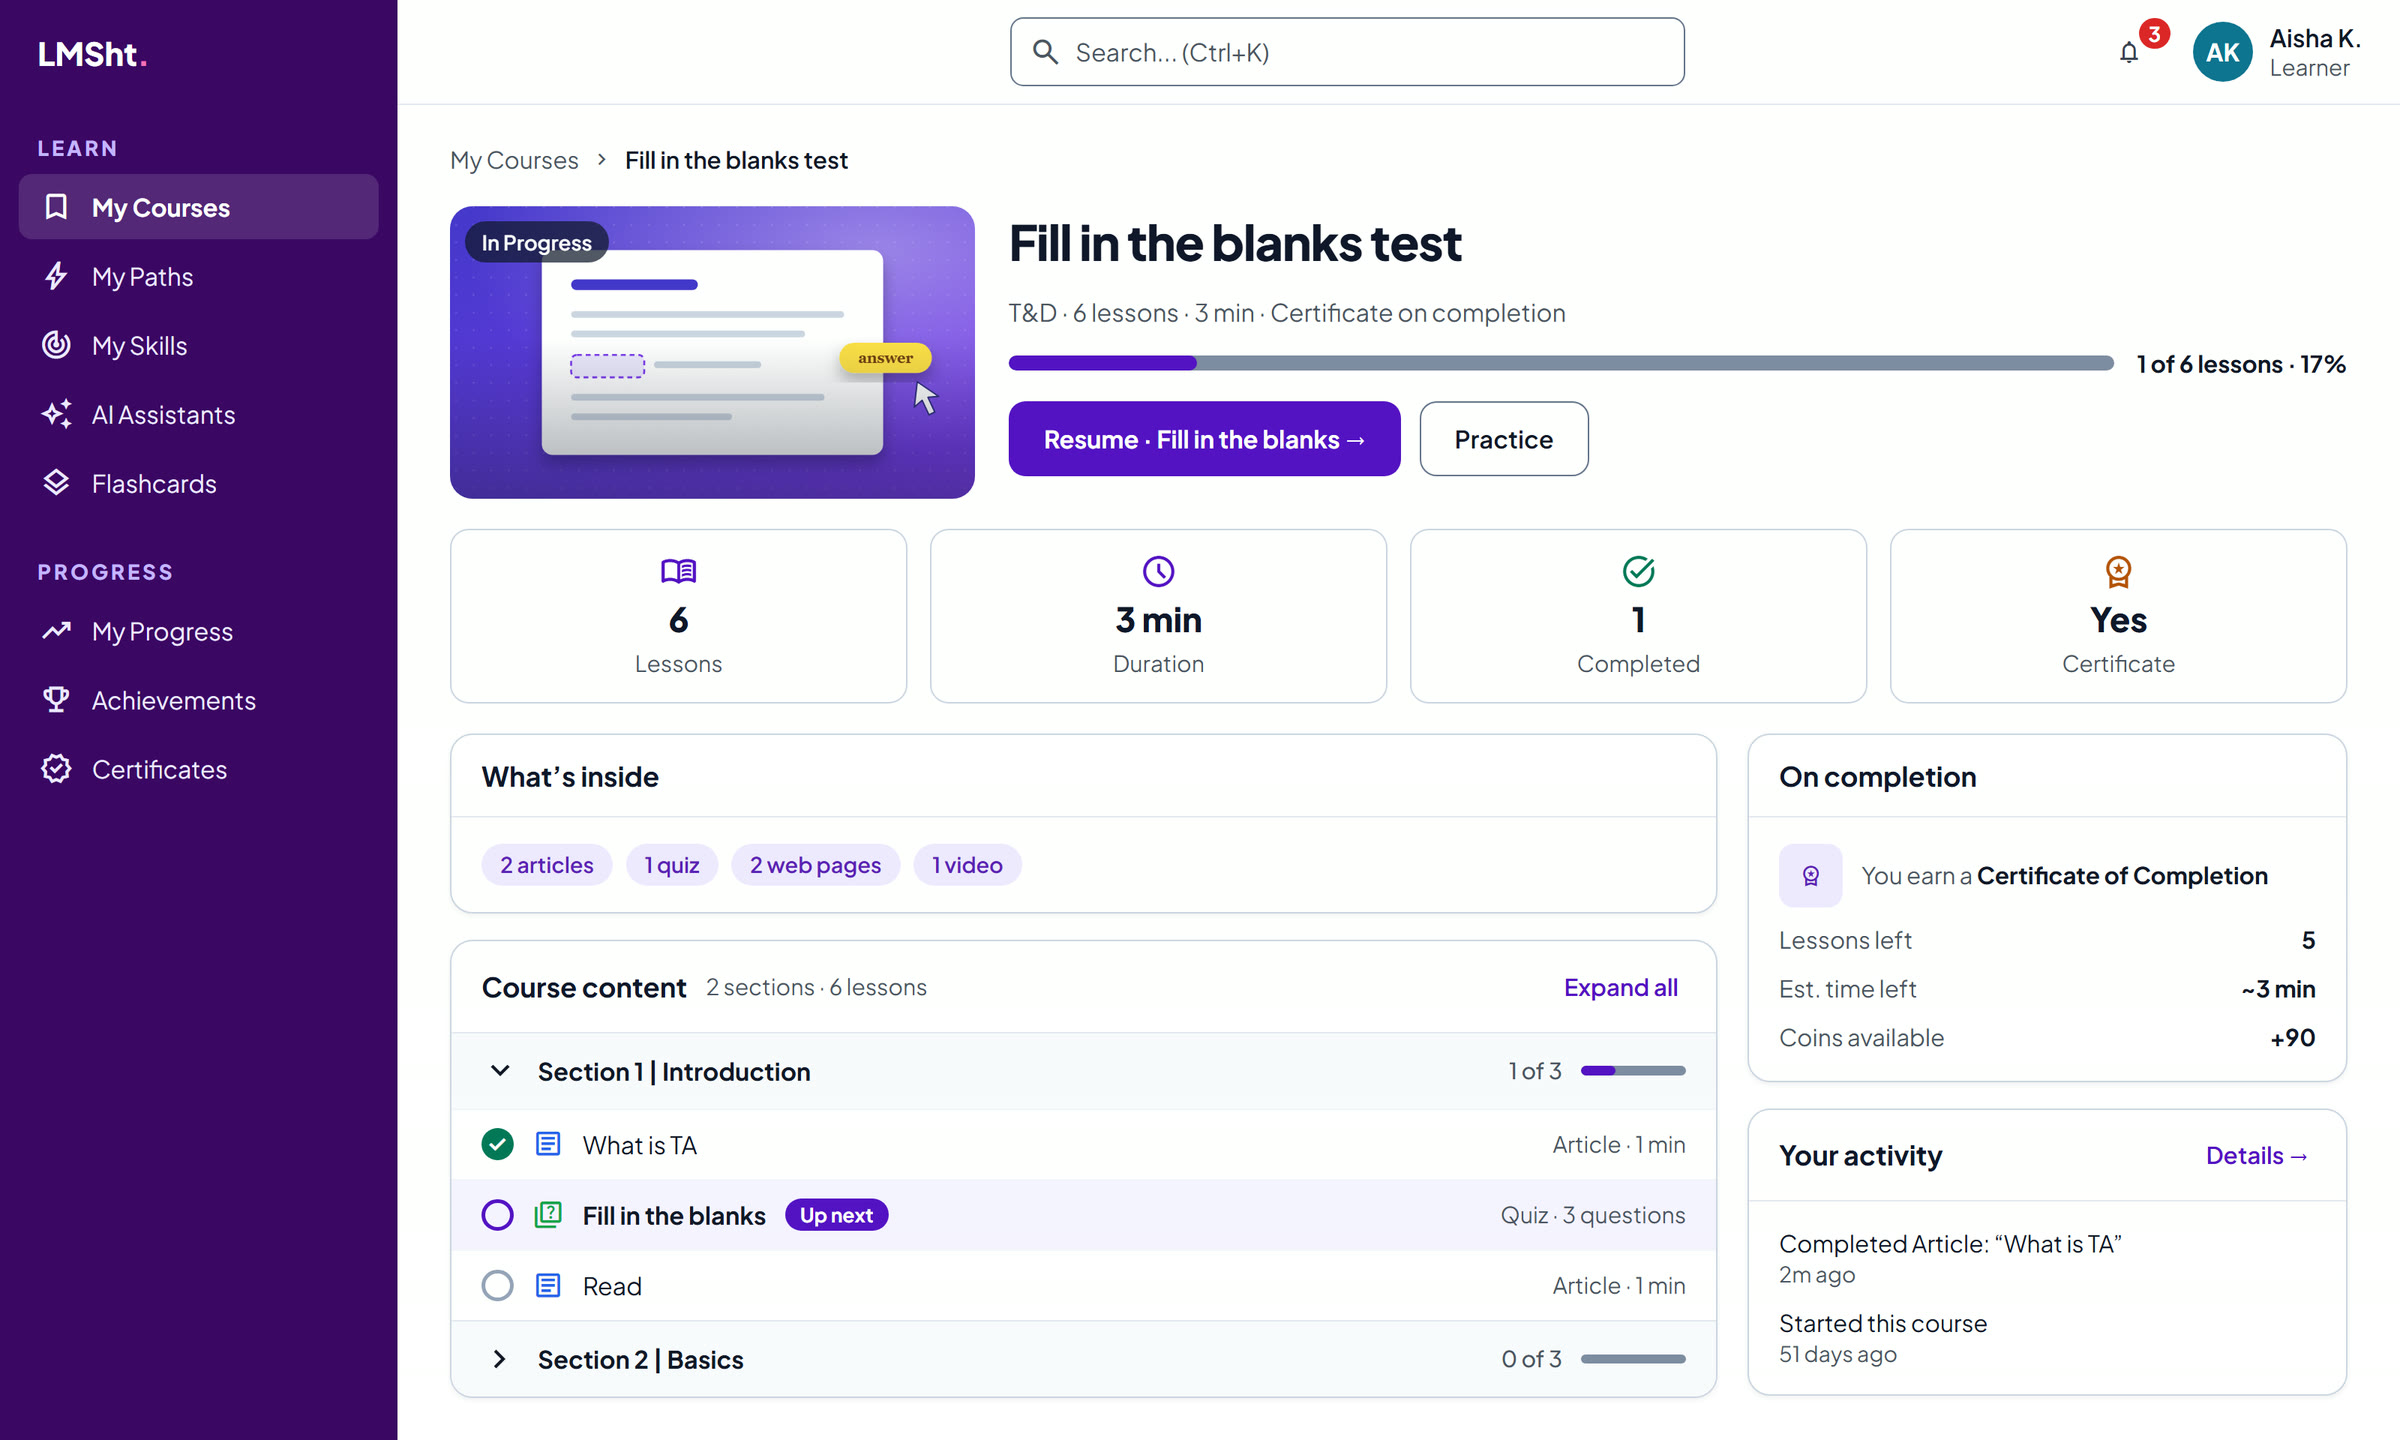Click the My Progress trend icon

[57, 631]
